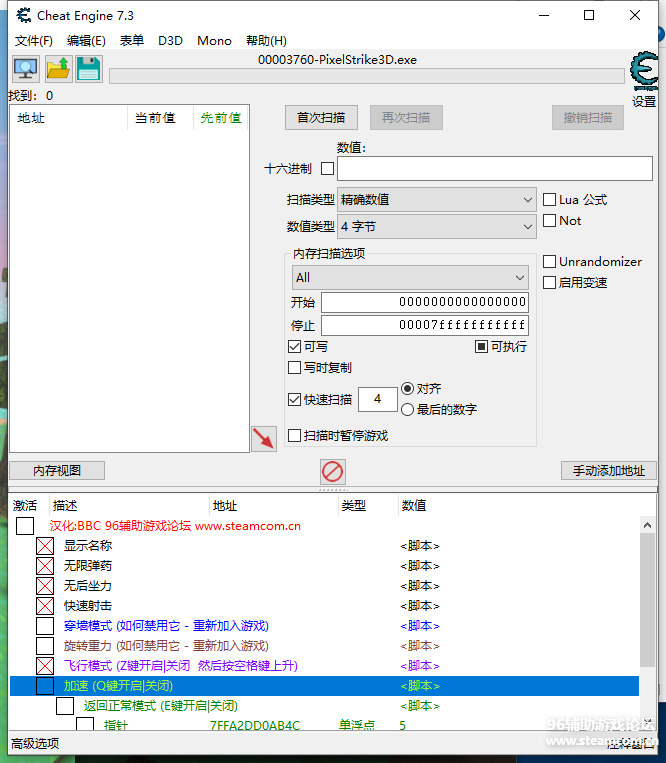Deactivate the 飞行模式 script
This screenshot has width=666, height=763.
click(x=45, y=666)
